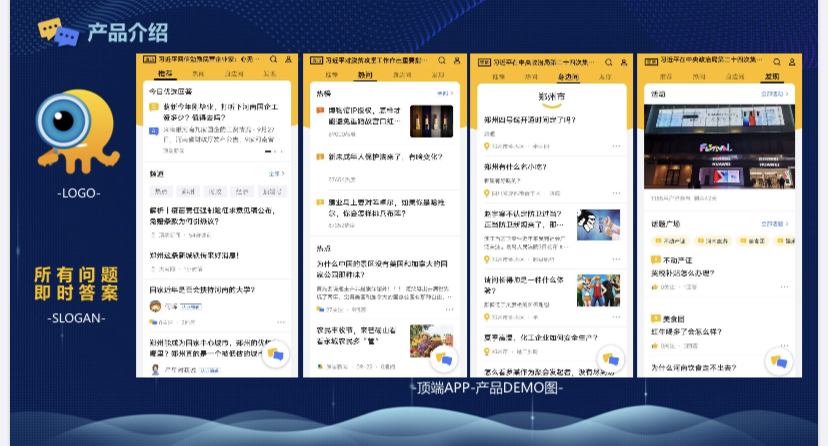Open question 为什么河南饮食走不出去?
This screenshot has height=446, width=828.
click(693, 367)
